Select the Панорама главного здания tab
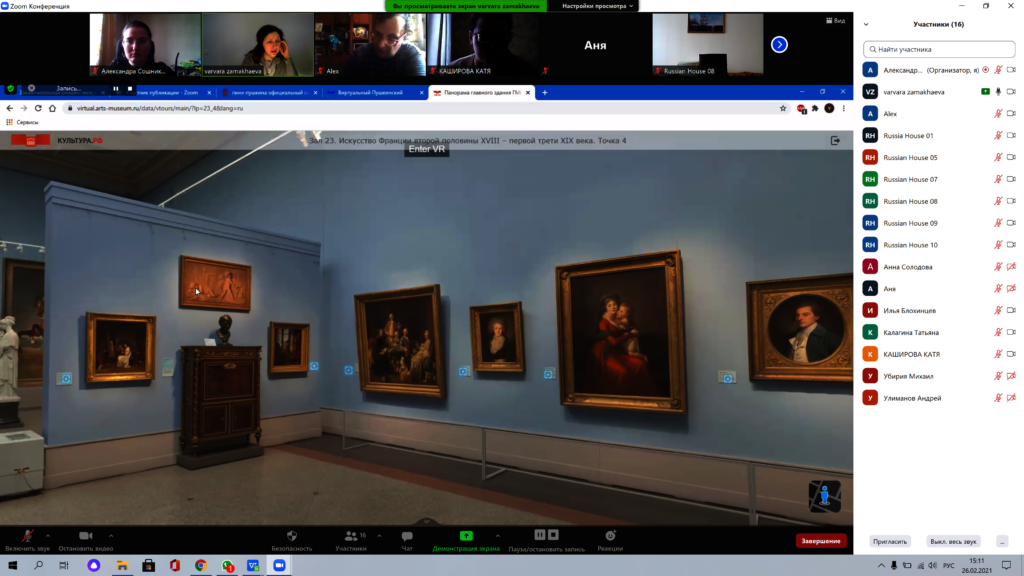The image size is (1024, 576). [x=482, y=93]
